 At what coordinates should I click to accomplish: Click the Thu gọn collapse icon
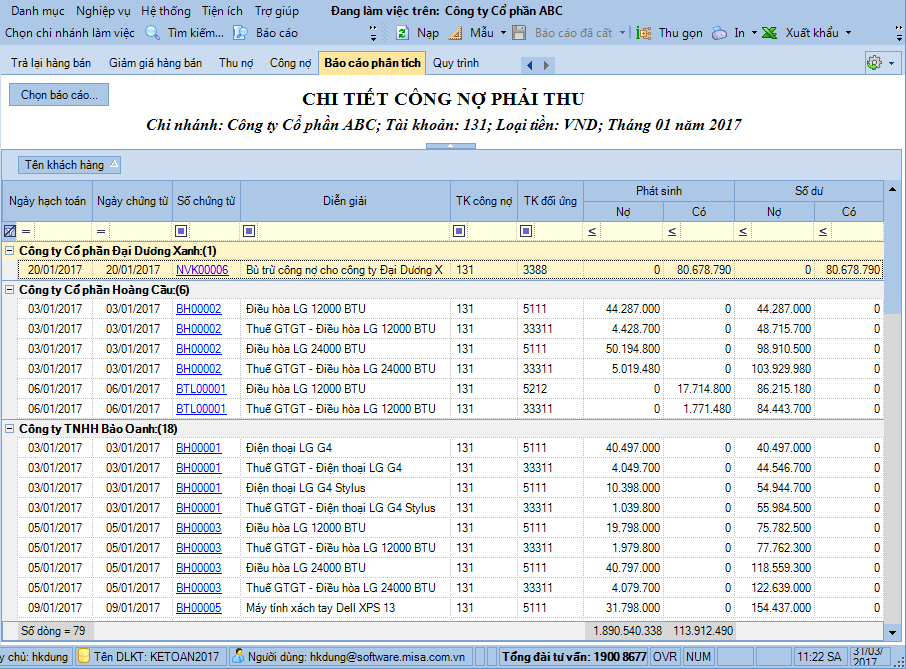(645, 33)
